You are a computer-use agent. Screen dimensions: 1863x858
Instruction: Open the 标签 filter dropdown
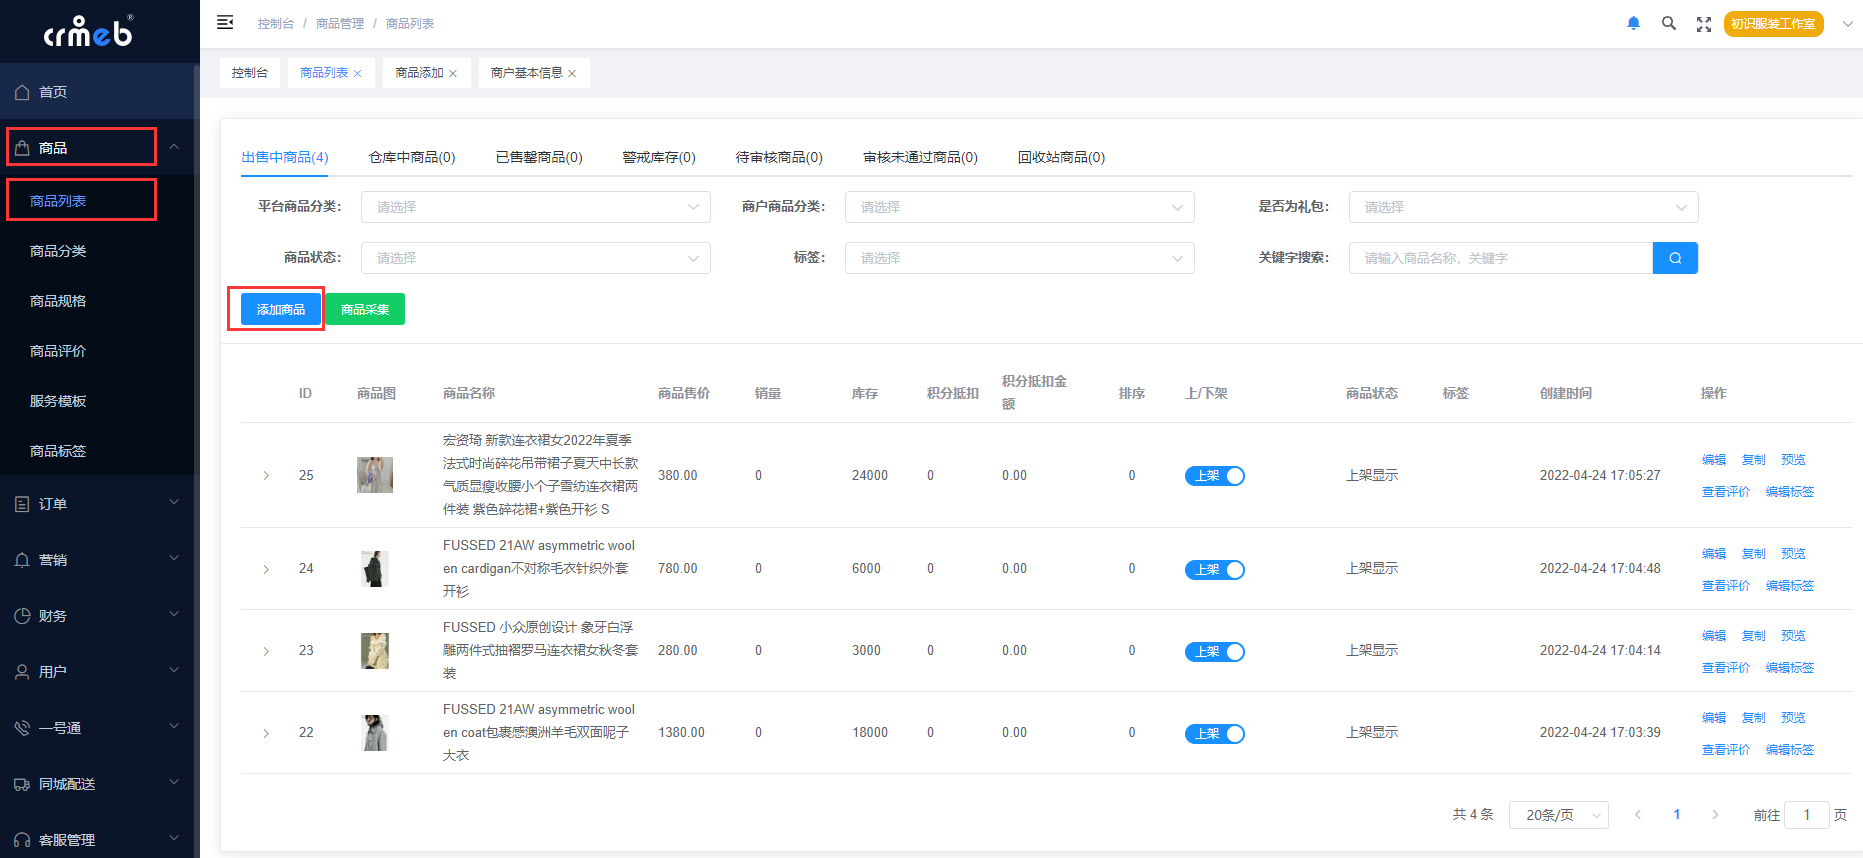click(x=1020, y=258)
